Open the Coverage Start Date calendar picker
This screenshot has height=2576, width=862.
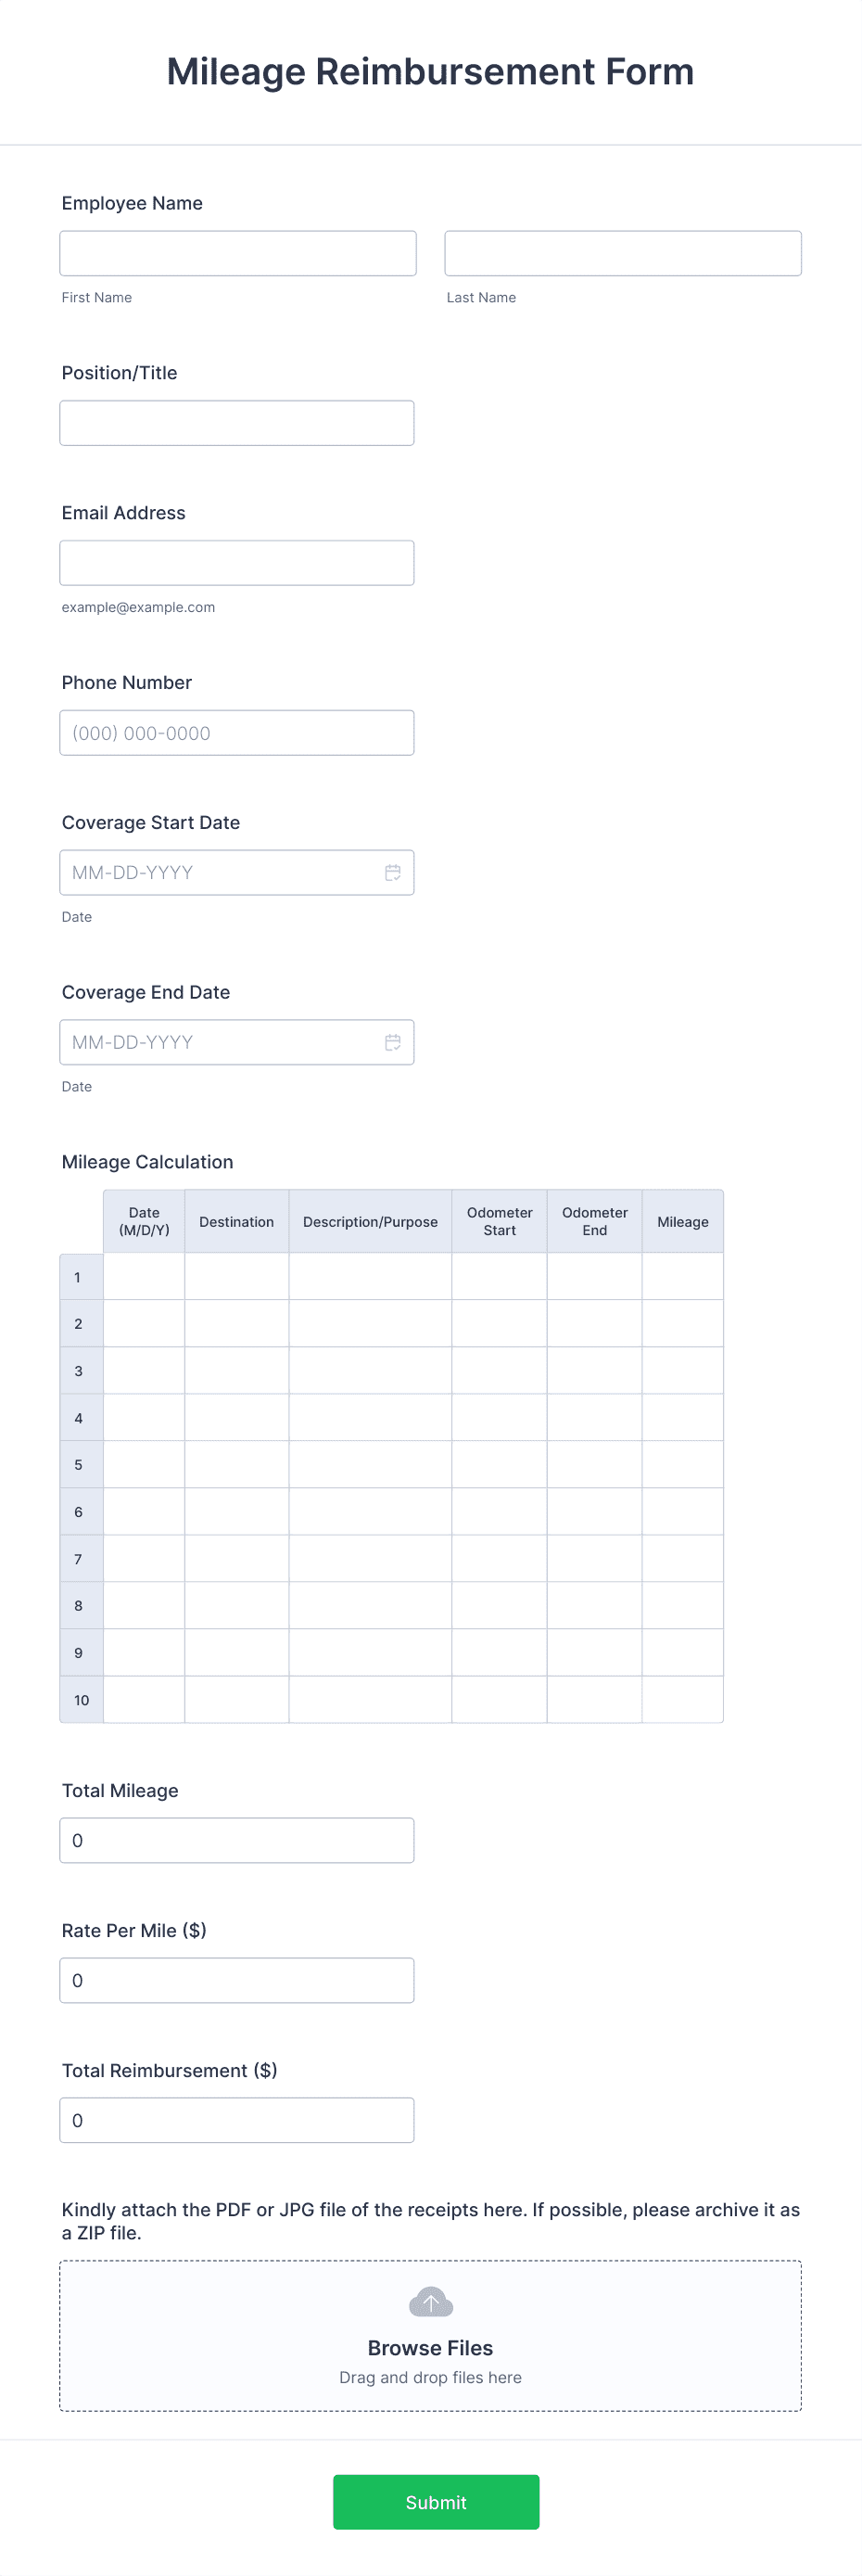pyautogui.click(x=392, y=872)
